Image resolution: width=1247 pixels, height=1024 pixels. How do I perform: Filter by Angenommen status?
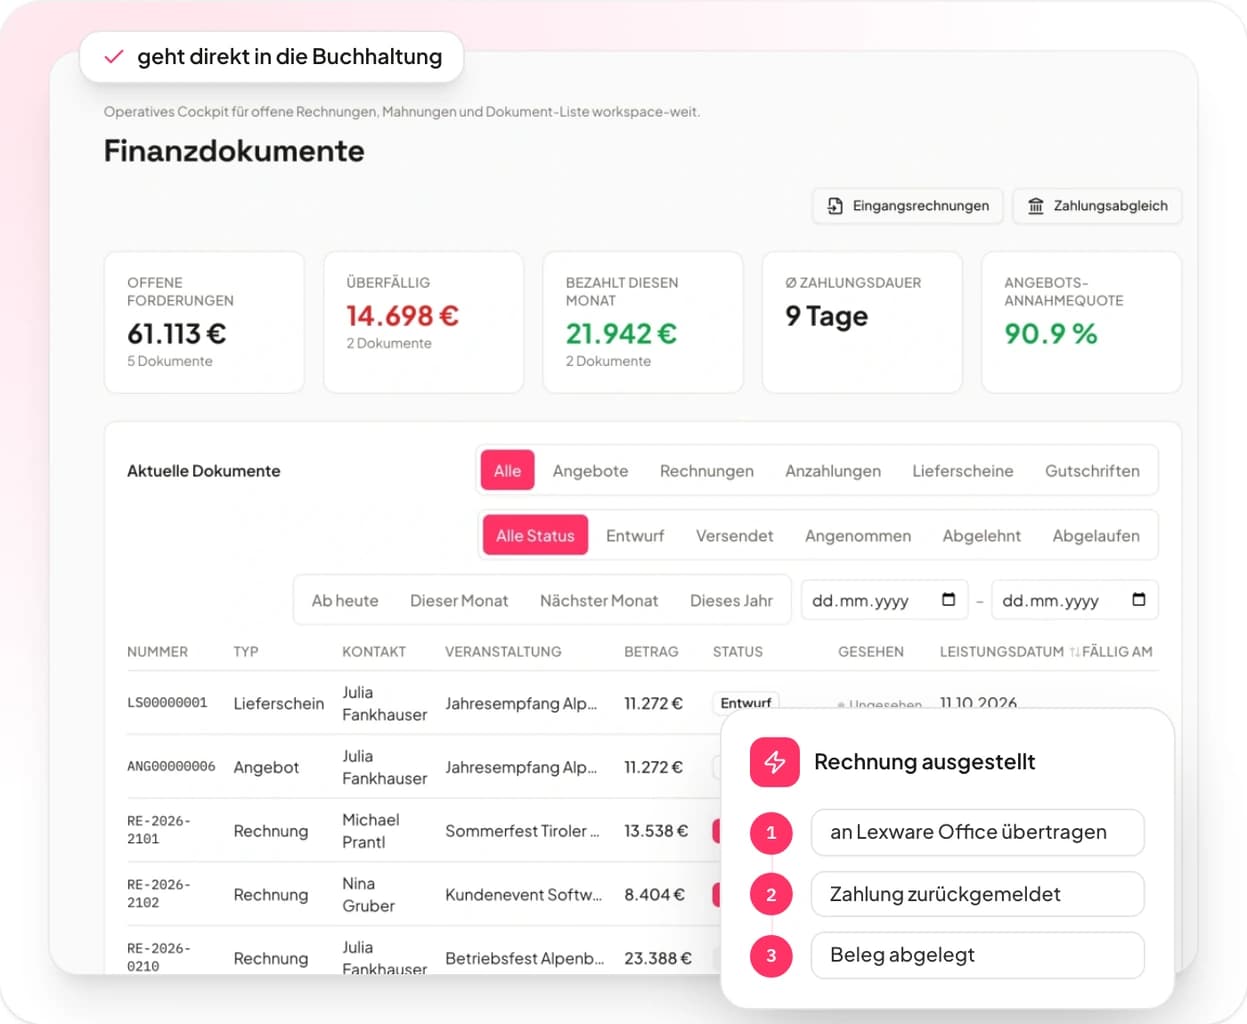pyautogui.click(x=858, y=536)
